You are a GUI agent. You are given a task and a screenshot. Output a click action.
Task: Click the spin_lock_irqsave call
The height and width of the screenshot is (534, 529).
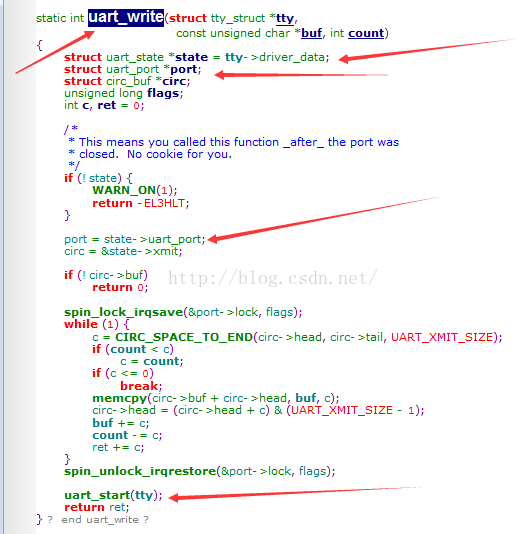click(124, 312)
